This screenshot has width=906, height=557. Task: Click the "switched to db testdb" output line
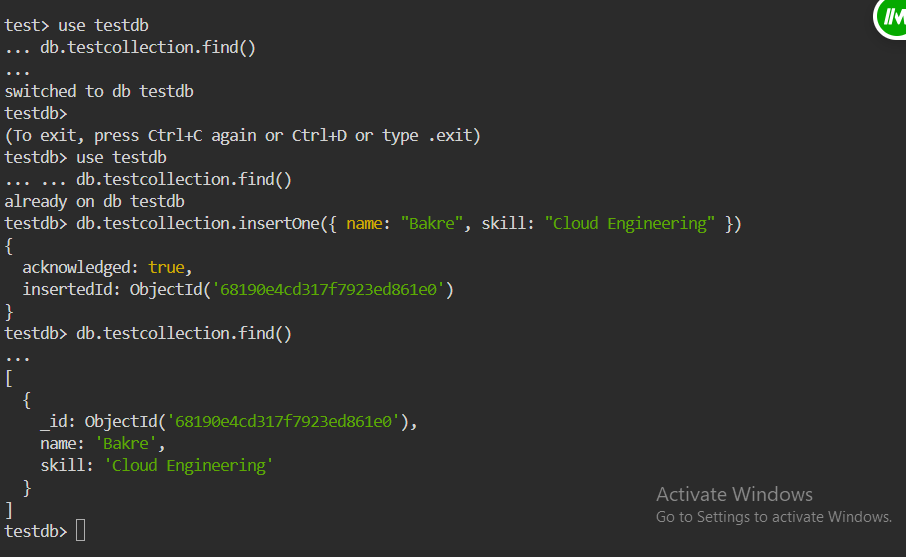(x=99, y=91)
